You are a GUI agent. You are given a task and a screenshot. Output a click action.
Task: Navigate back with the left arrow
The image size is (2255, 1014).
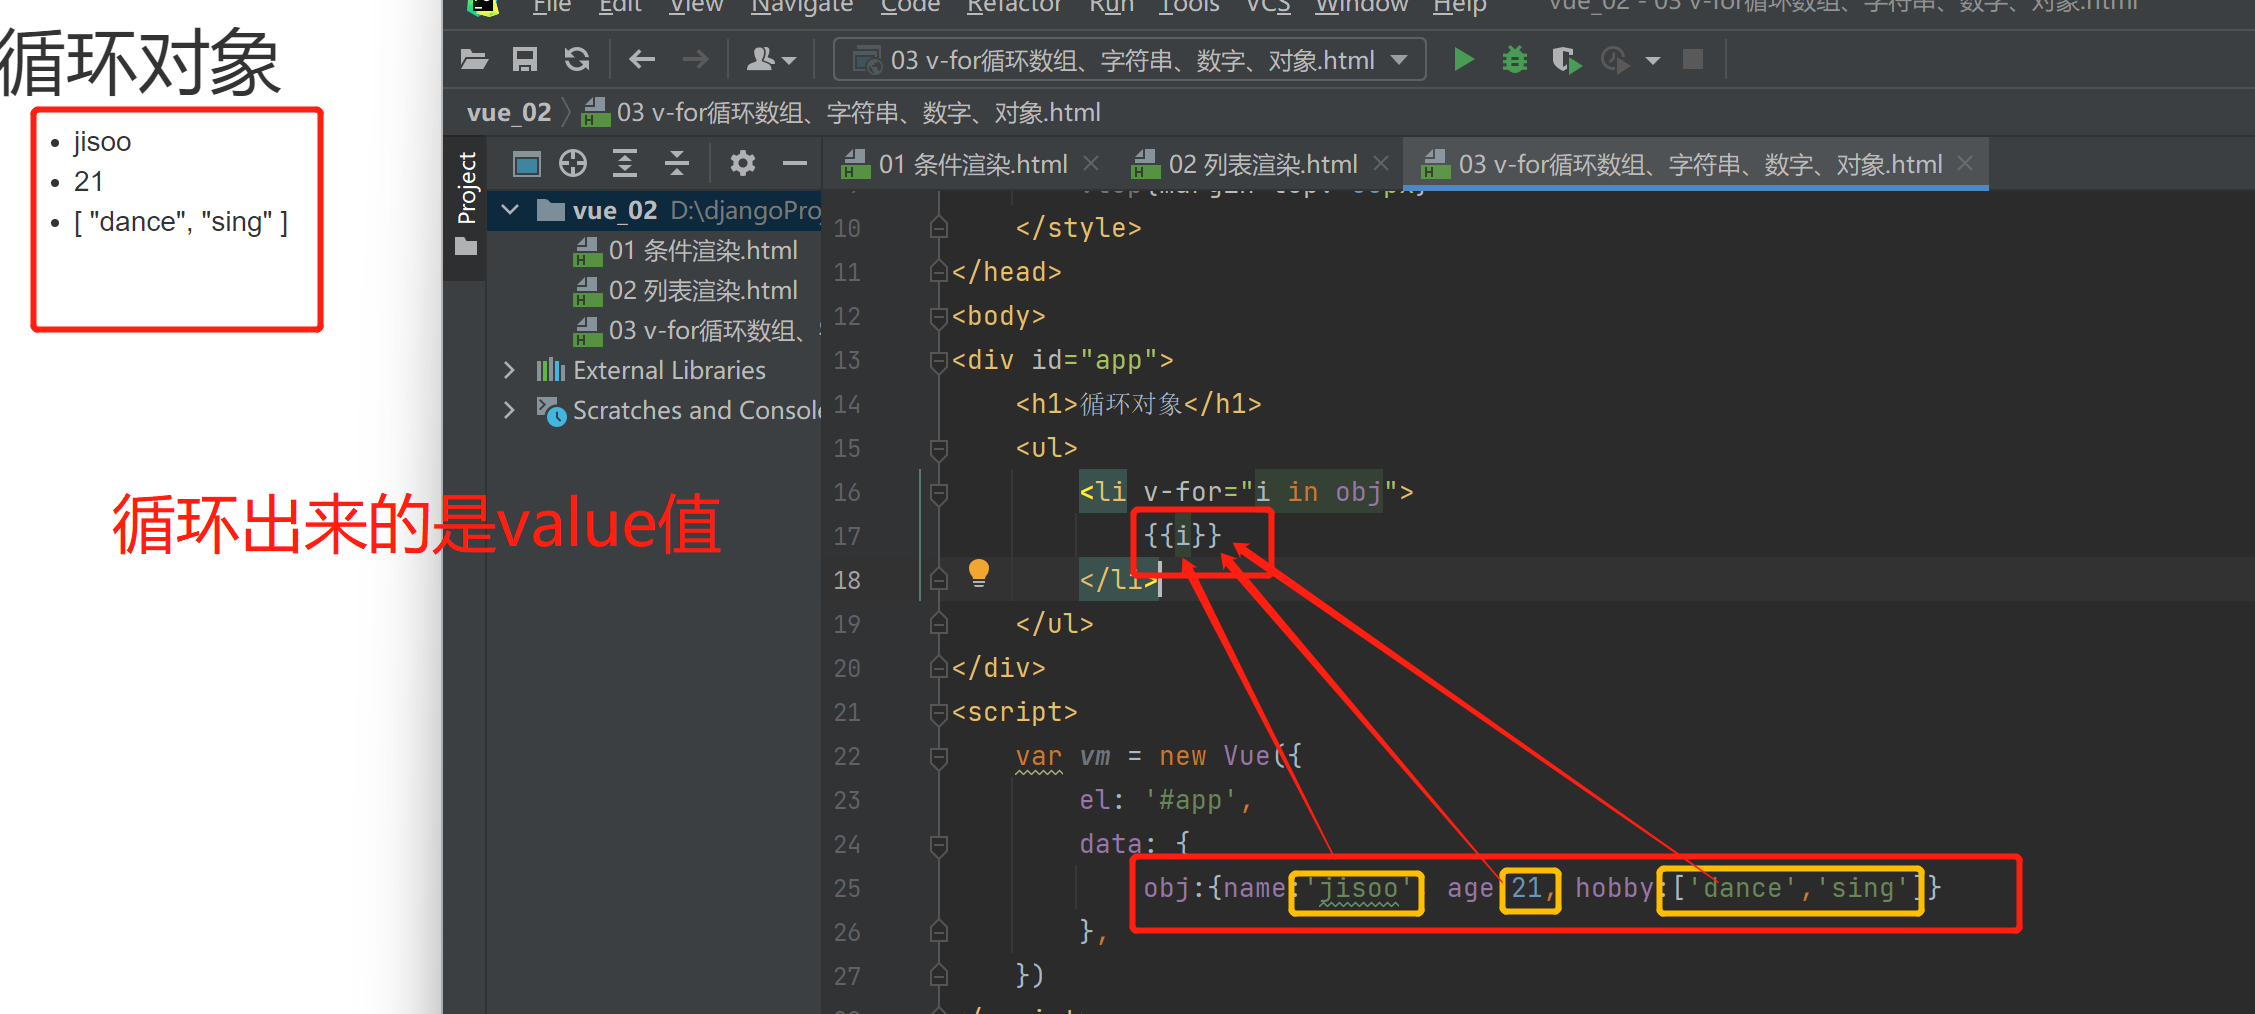click(642, 60)
